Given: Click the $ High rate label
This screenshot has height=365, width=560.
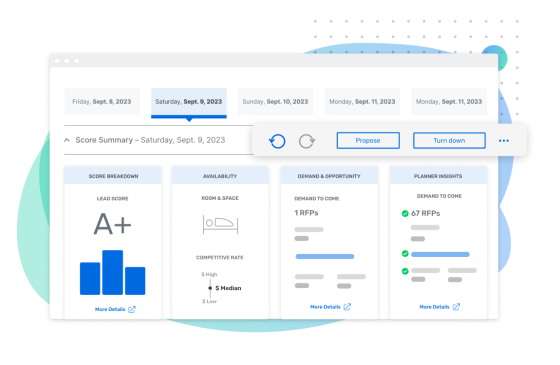Looking at the screenshot, I should tap(209, 274).
